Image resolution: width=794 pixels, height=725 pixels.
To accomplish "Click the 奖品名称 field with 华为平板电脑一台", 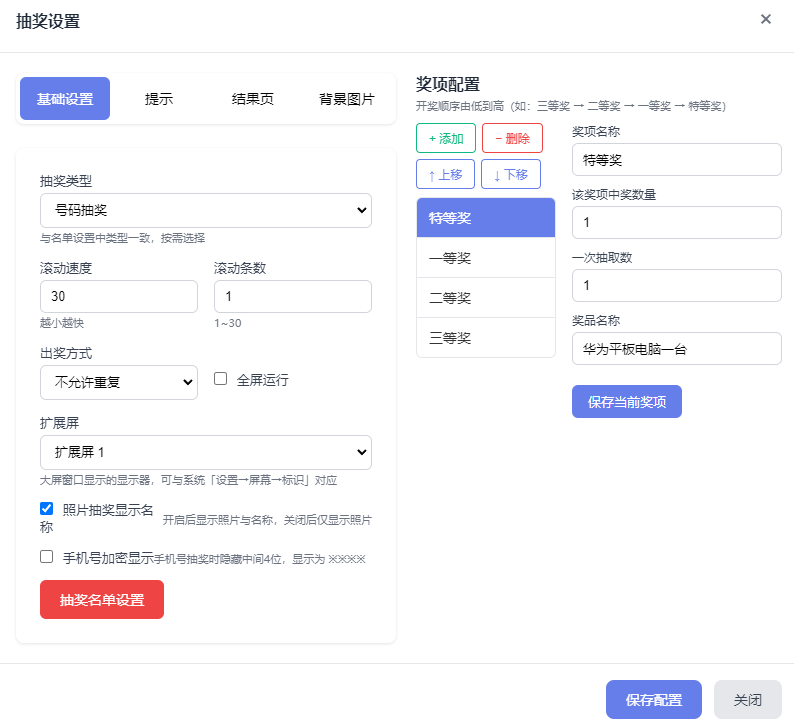I will (677, 349).
